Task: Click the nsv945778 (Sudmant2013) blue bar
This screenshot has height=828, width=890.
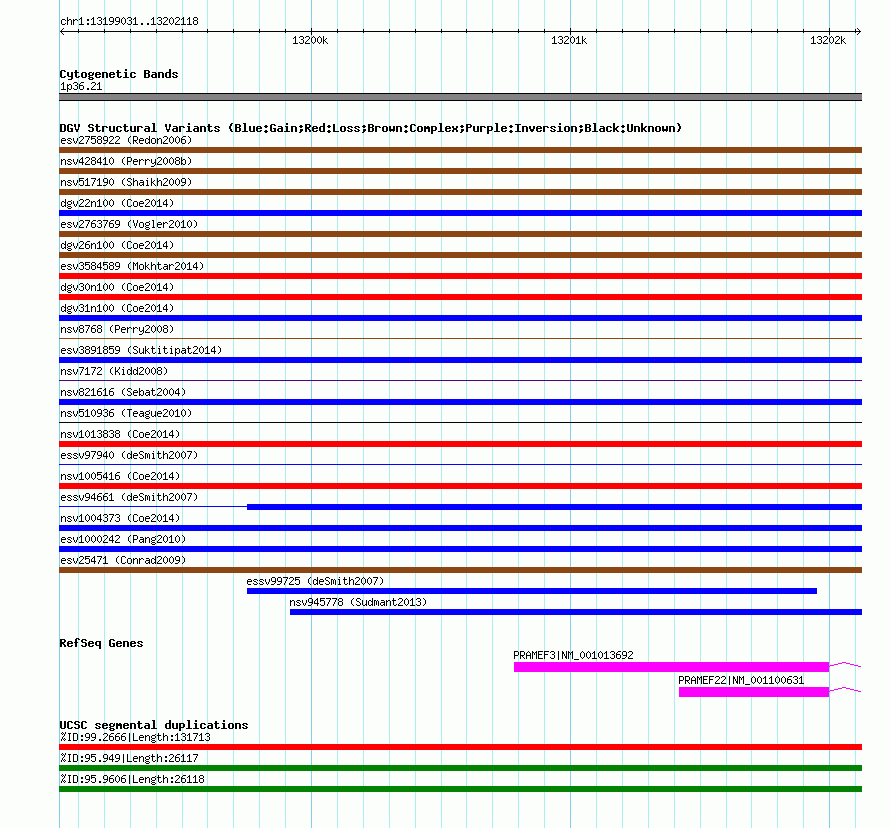Action: click(x=576, y=612)
